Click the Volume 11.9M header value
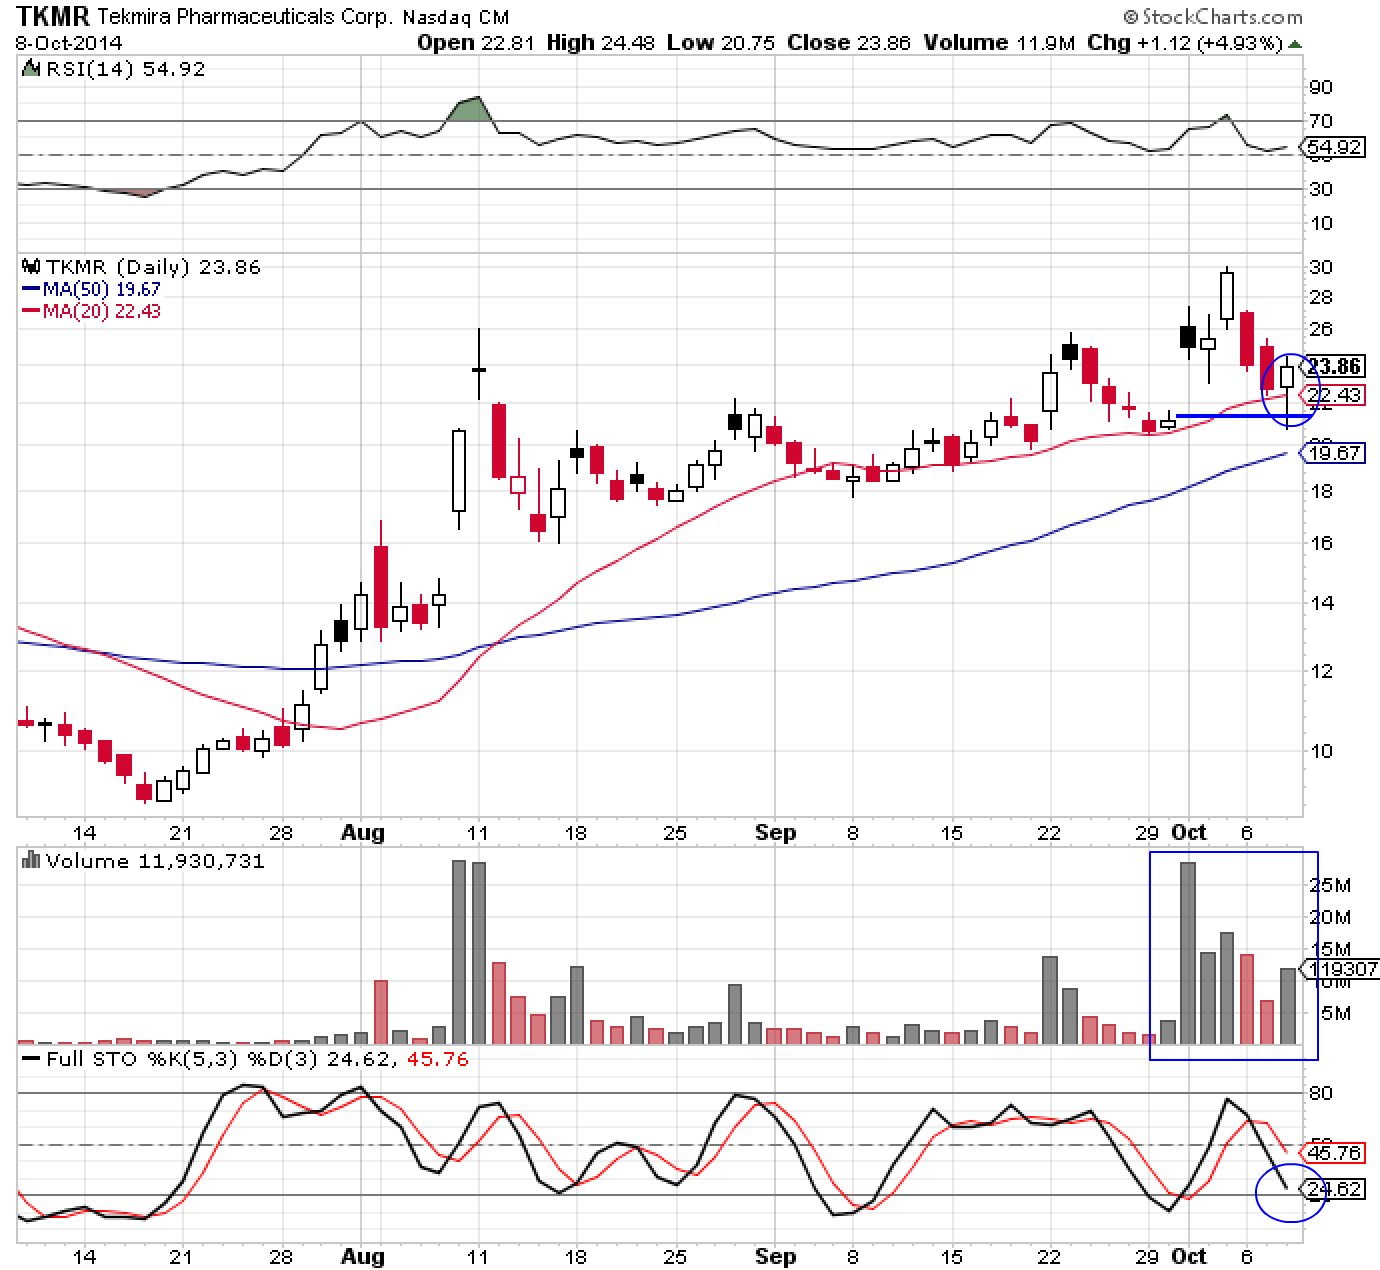Image resolution: width=1380 pixels, height=1270 pixels. [x=999, y=43]
